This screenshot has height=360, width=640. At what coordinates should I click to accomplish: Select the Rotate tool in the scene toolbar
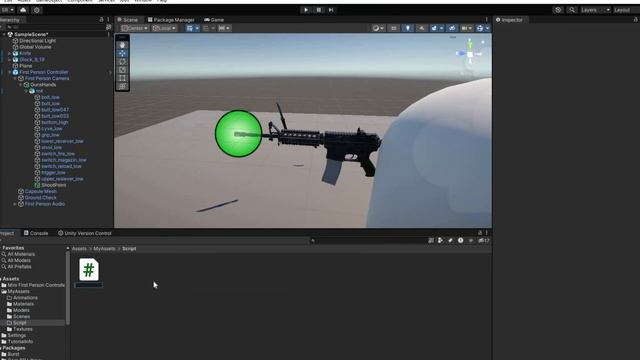click(x=122, y=62)
